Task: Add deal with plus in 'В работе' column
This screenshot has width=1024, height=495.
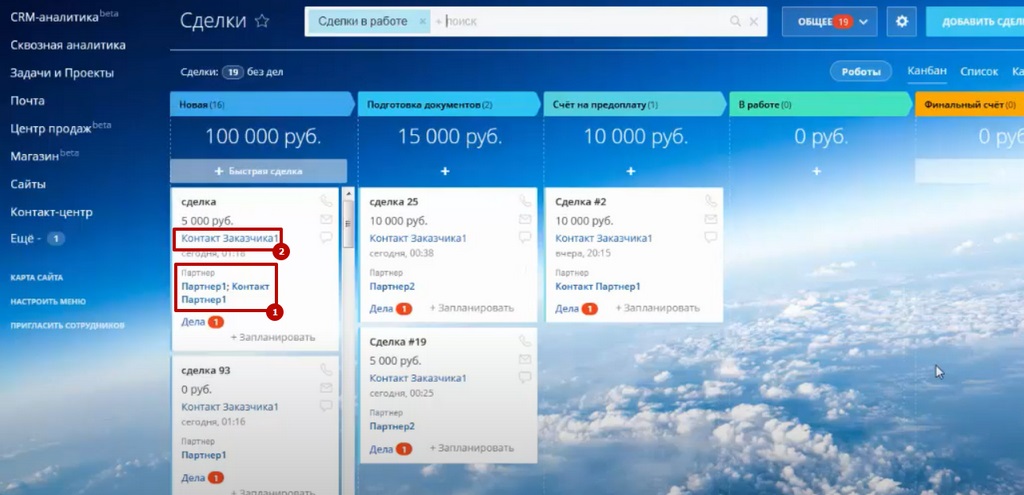Action: (816, 171)
